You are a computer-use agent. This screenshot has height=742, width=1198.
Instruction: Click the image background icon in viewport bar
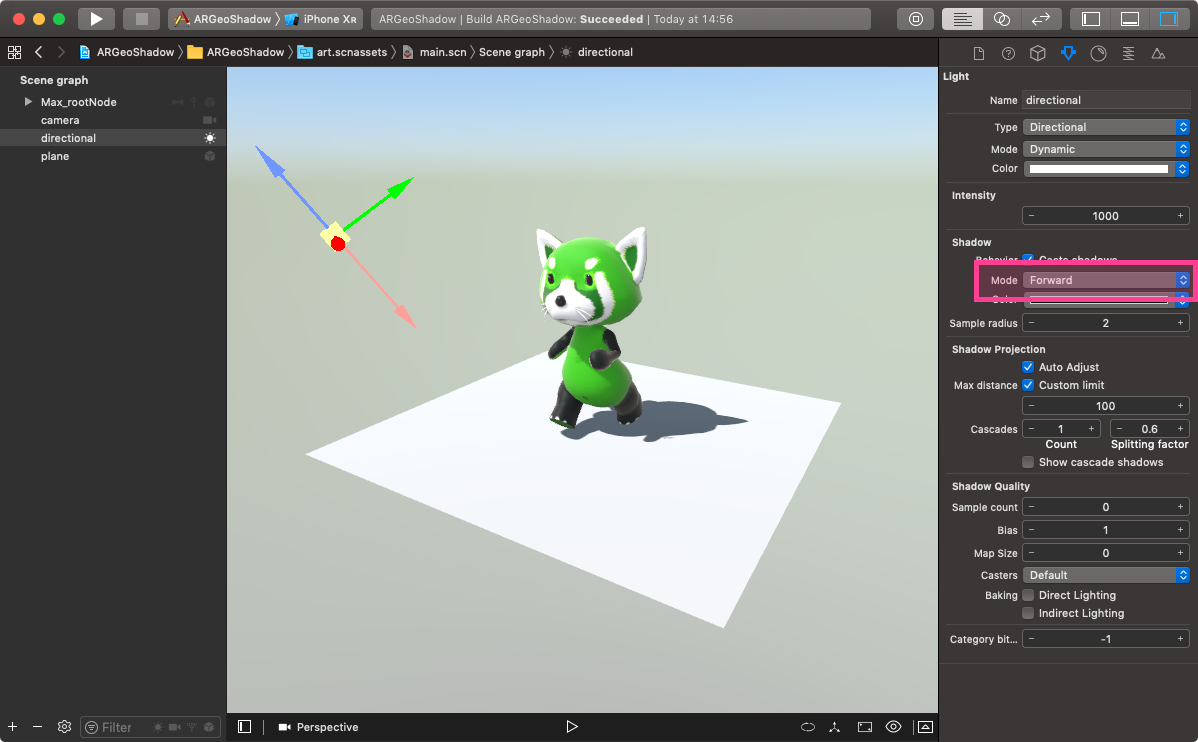pos(925,727)
